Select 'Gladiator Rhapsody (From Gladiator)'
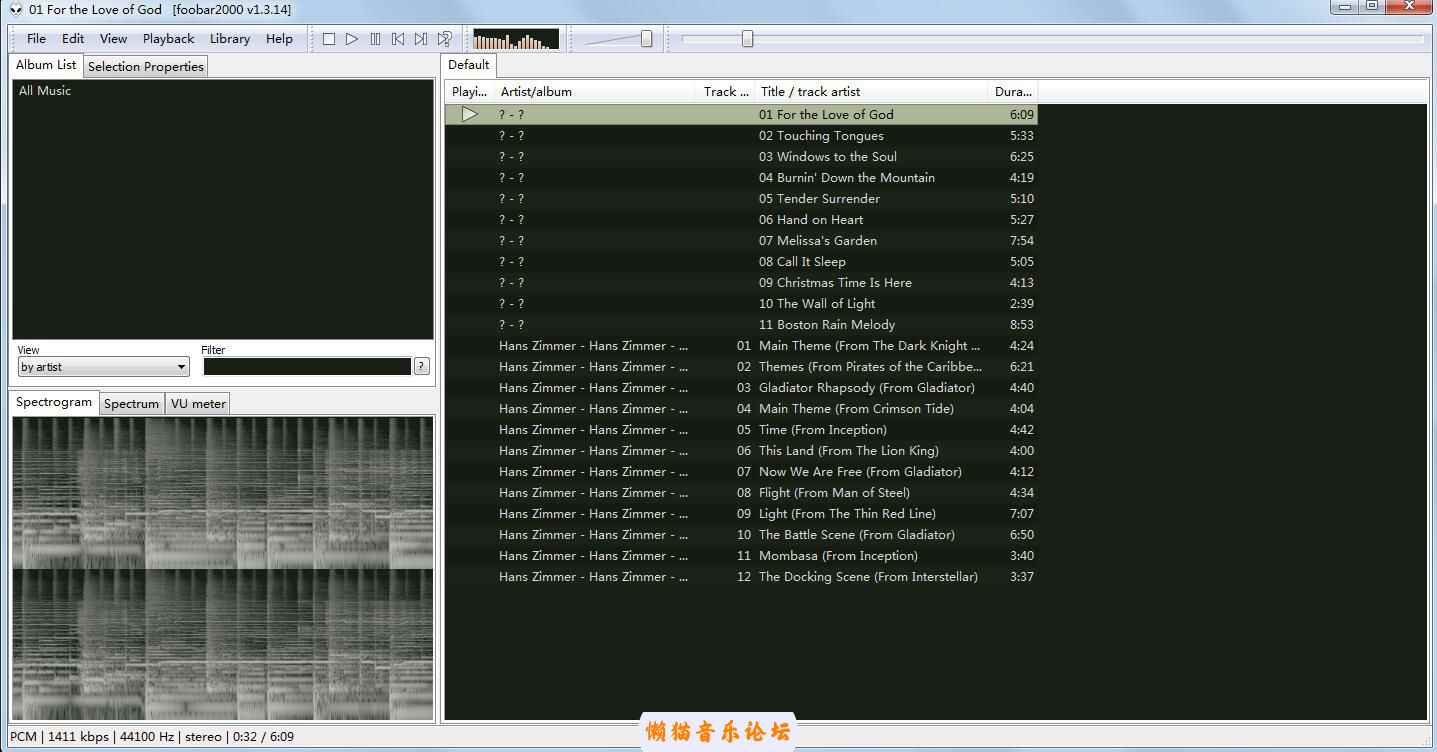The height and width of the screenshot is (752, 1437). click(741, 387)
